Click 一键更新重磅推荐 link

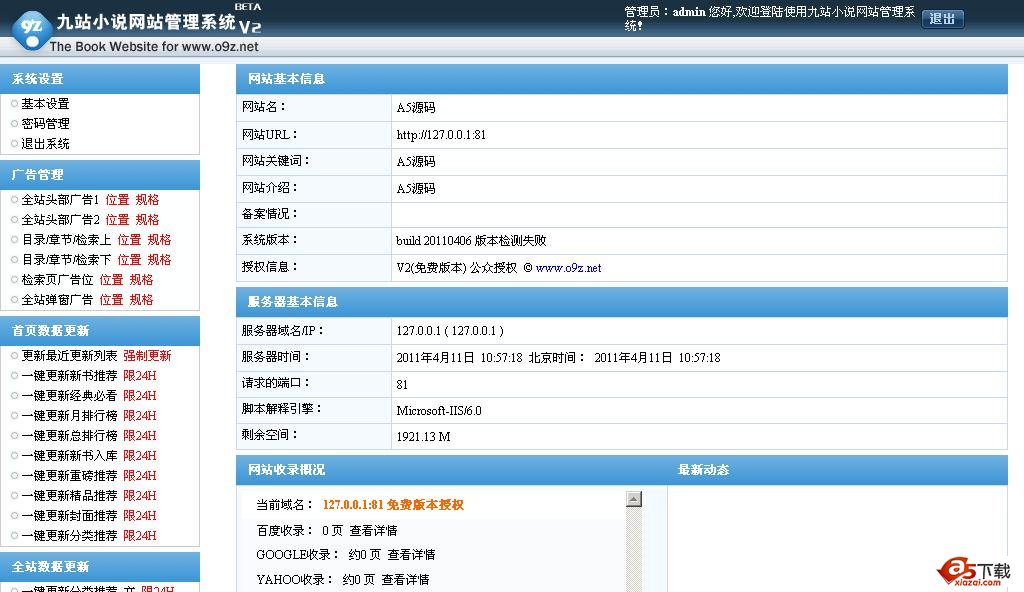(69, 476)
